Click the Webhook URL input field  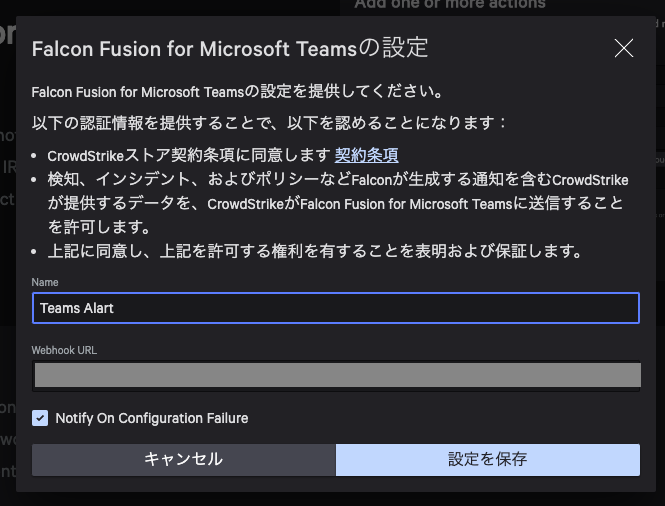tap(336, 375)
